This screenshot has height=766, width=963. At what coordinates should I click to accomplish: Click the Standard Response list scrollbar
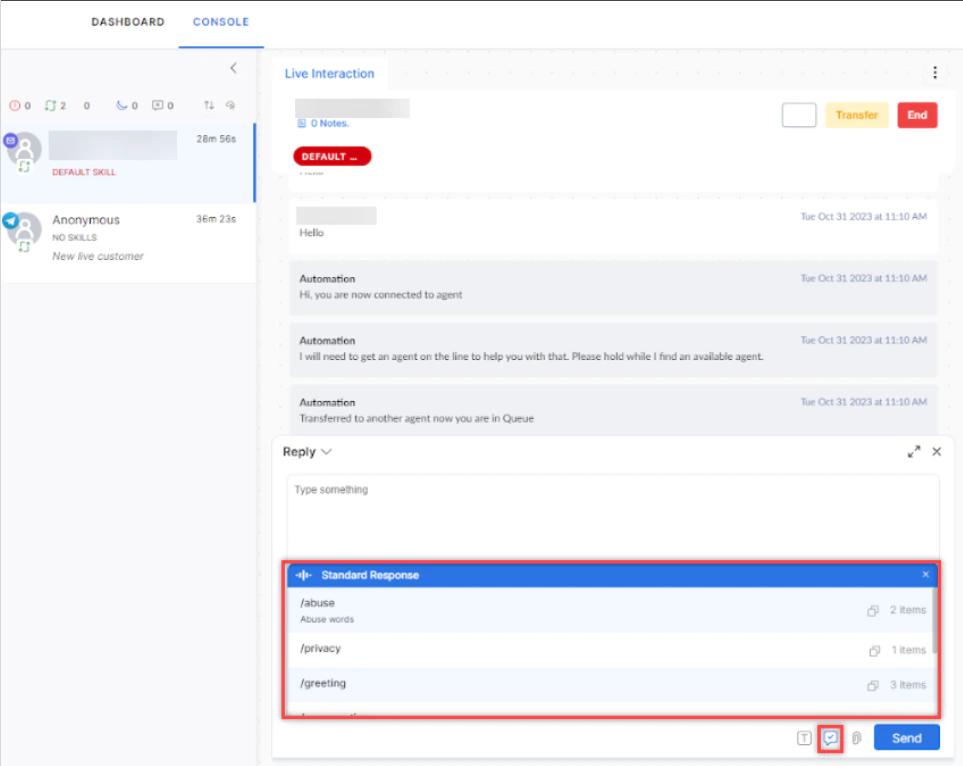click(935, 620)
